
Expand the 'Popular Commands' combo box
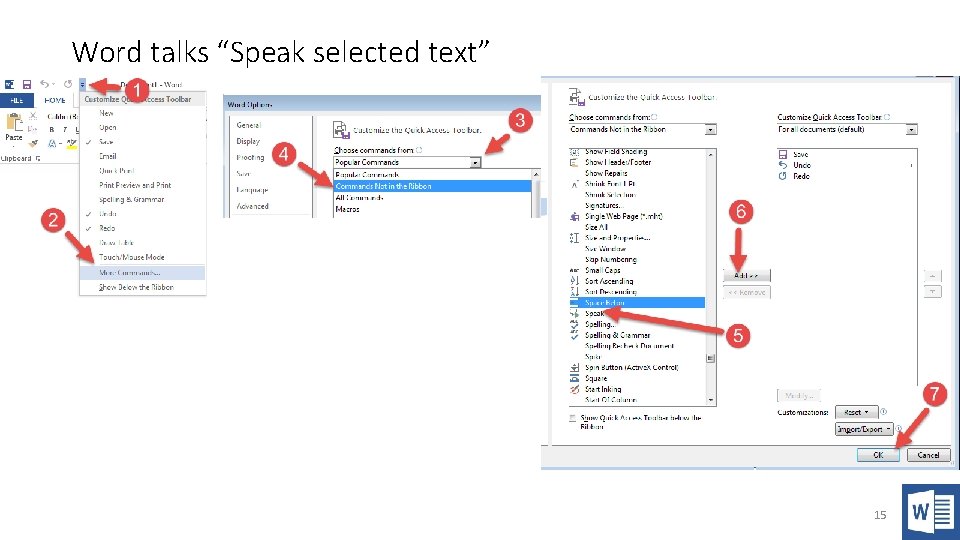[x=475, y=162]
